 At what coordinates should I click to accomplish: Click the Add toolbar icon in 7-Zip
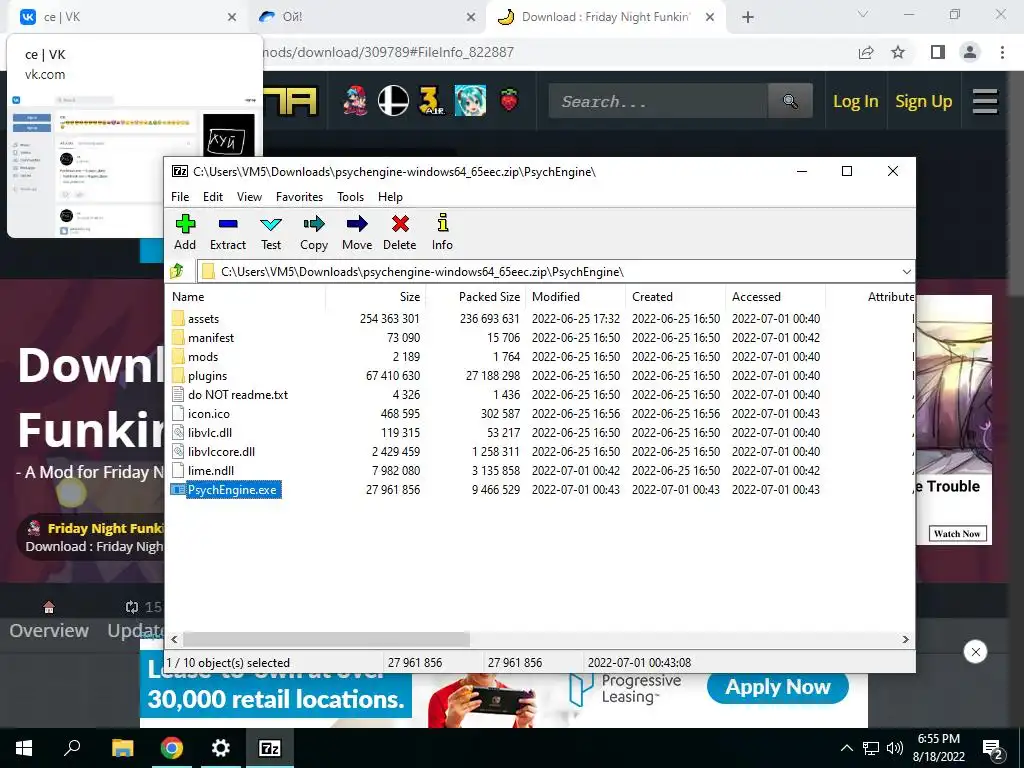(185, 224)
